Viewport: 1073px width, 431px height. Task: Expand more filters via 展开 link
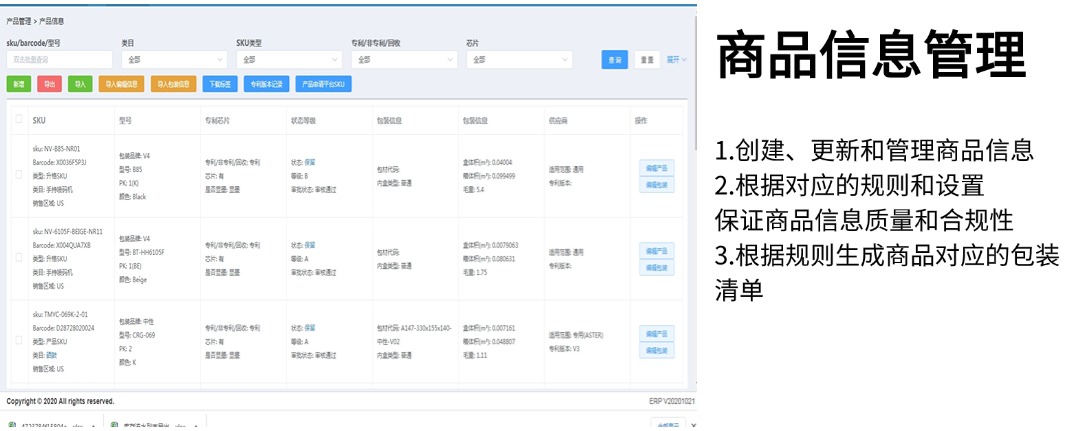tap(677, 60)
